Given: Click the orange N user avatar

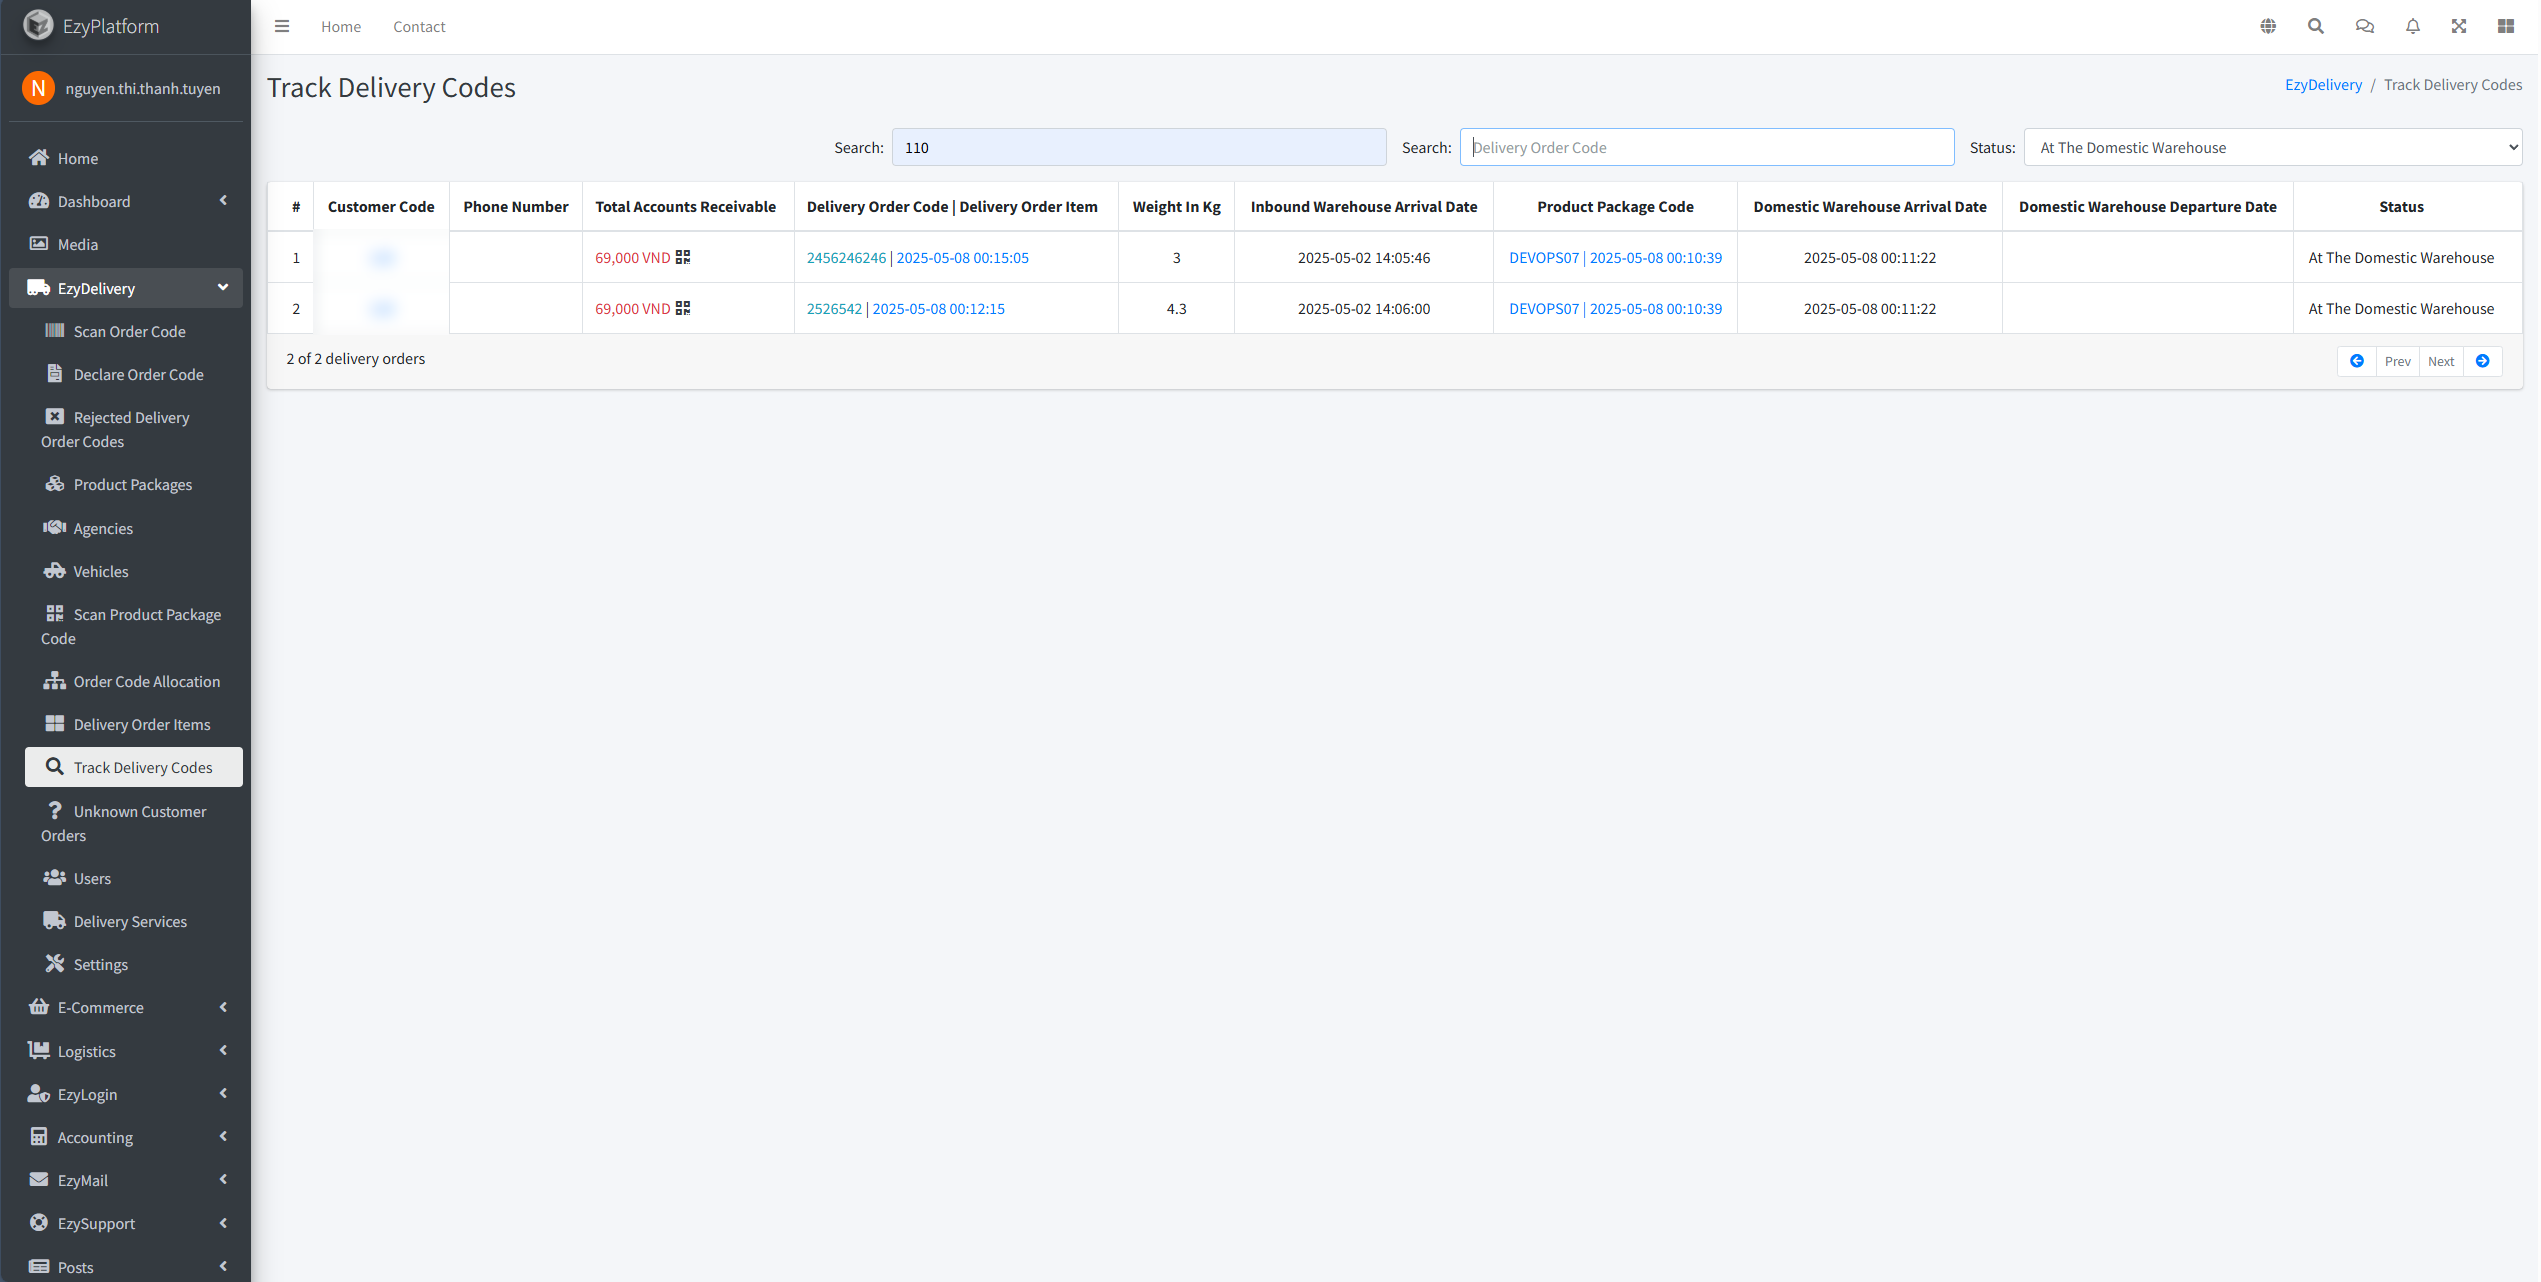Looking at the screenshot, I should (38, 88).
